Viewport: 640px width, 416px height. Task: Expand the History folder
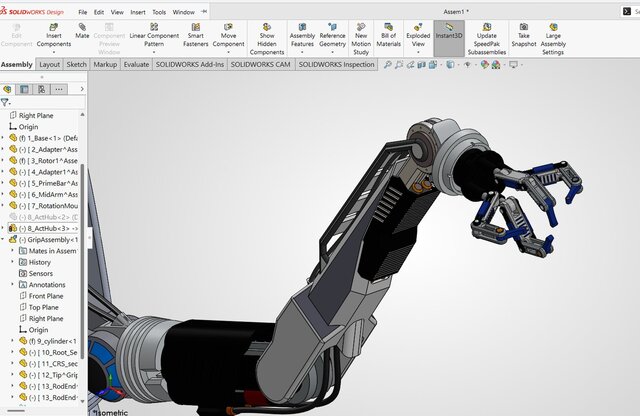point(12,262)
